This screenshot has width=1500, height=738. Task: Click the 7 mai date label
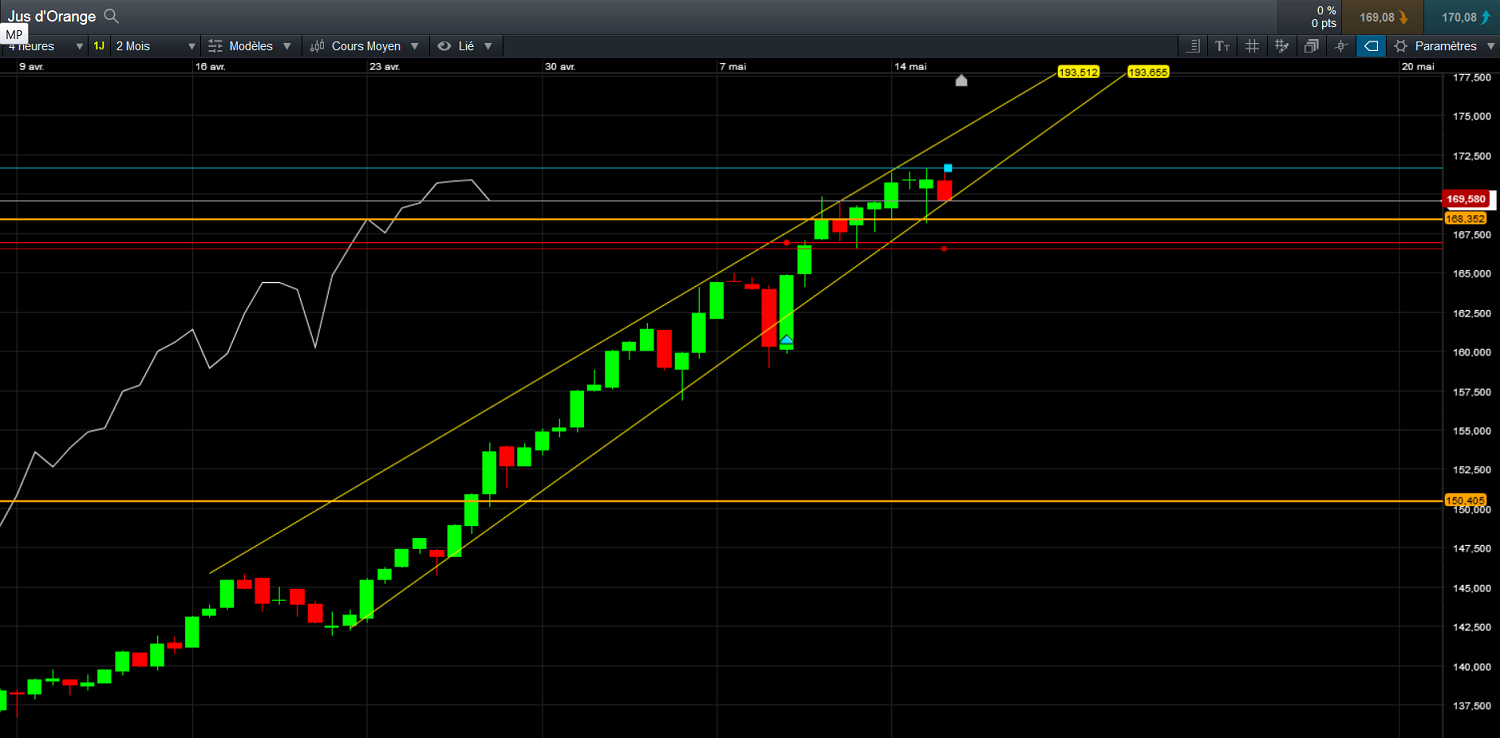pyautogui.click(x=732, y=66)
